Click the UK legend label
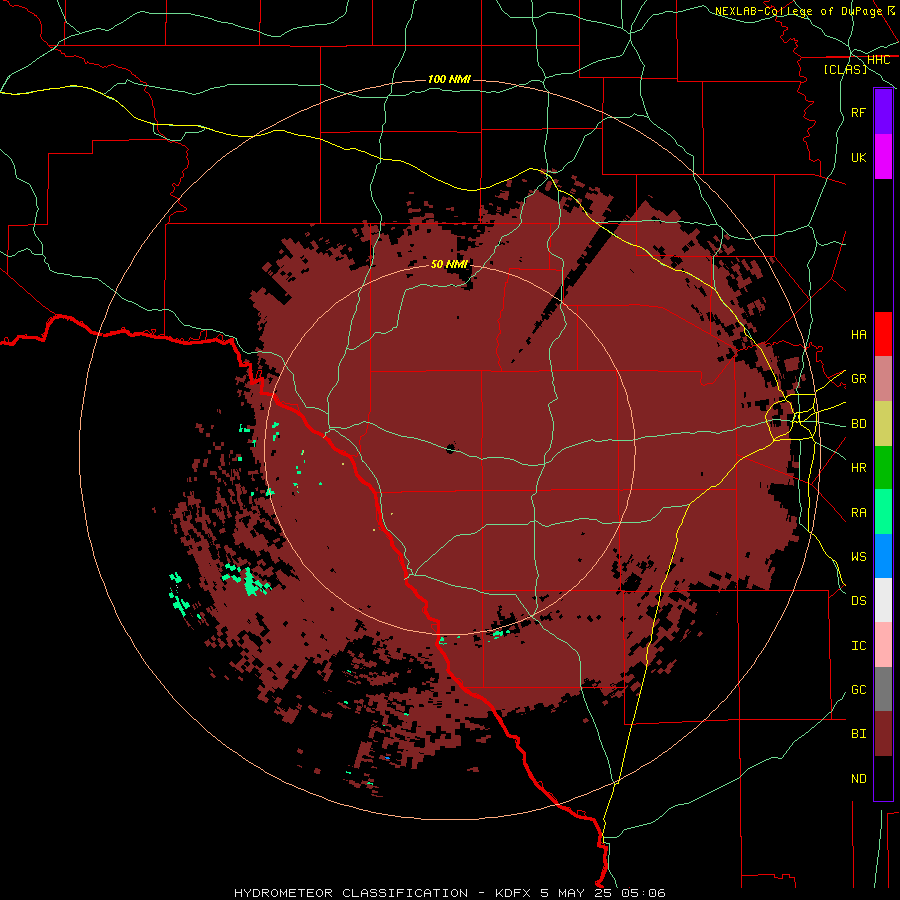900x900 pixels. coord(858,157)
